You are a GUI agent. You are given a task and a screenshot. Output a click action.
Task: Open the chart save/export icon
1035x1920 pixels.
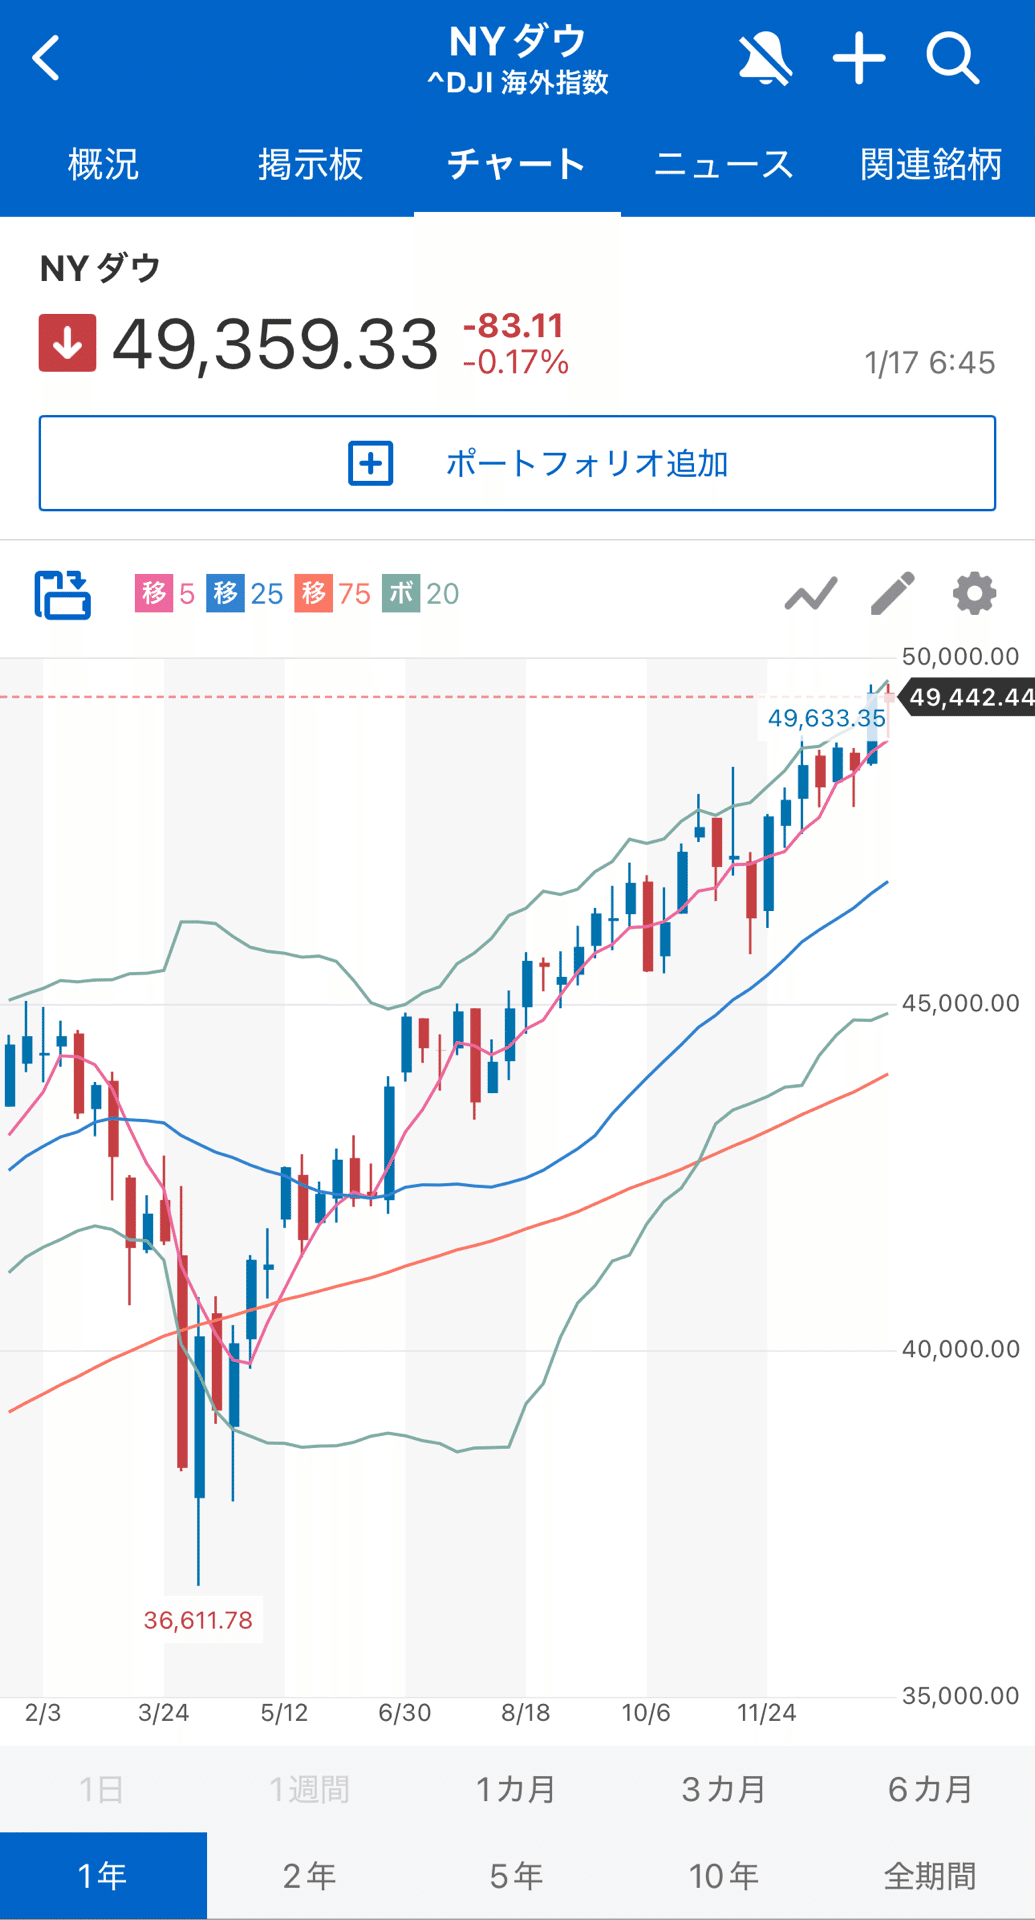62,596
